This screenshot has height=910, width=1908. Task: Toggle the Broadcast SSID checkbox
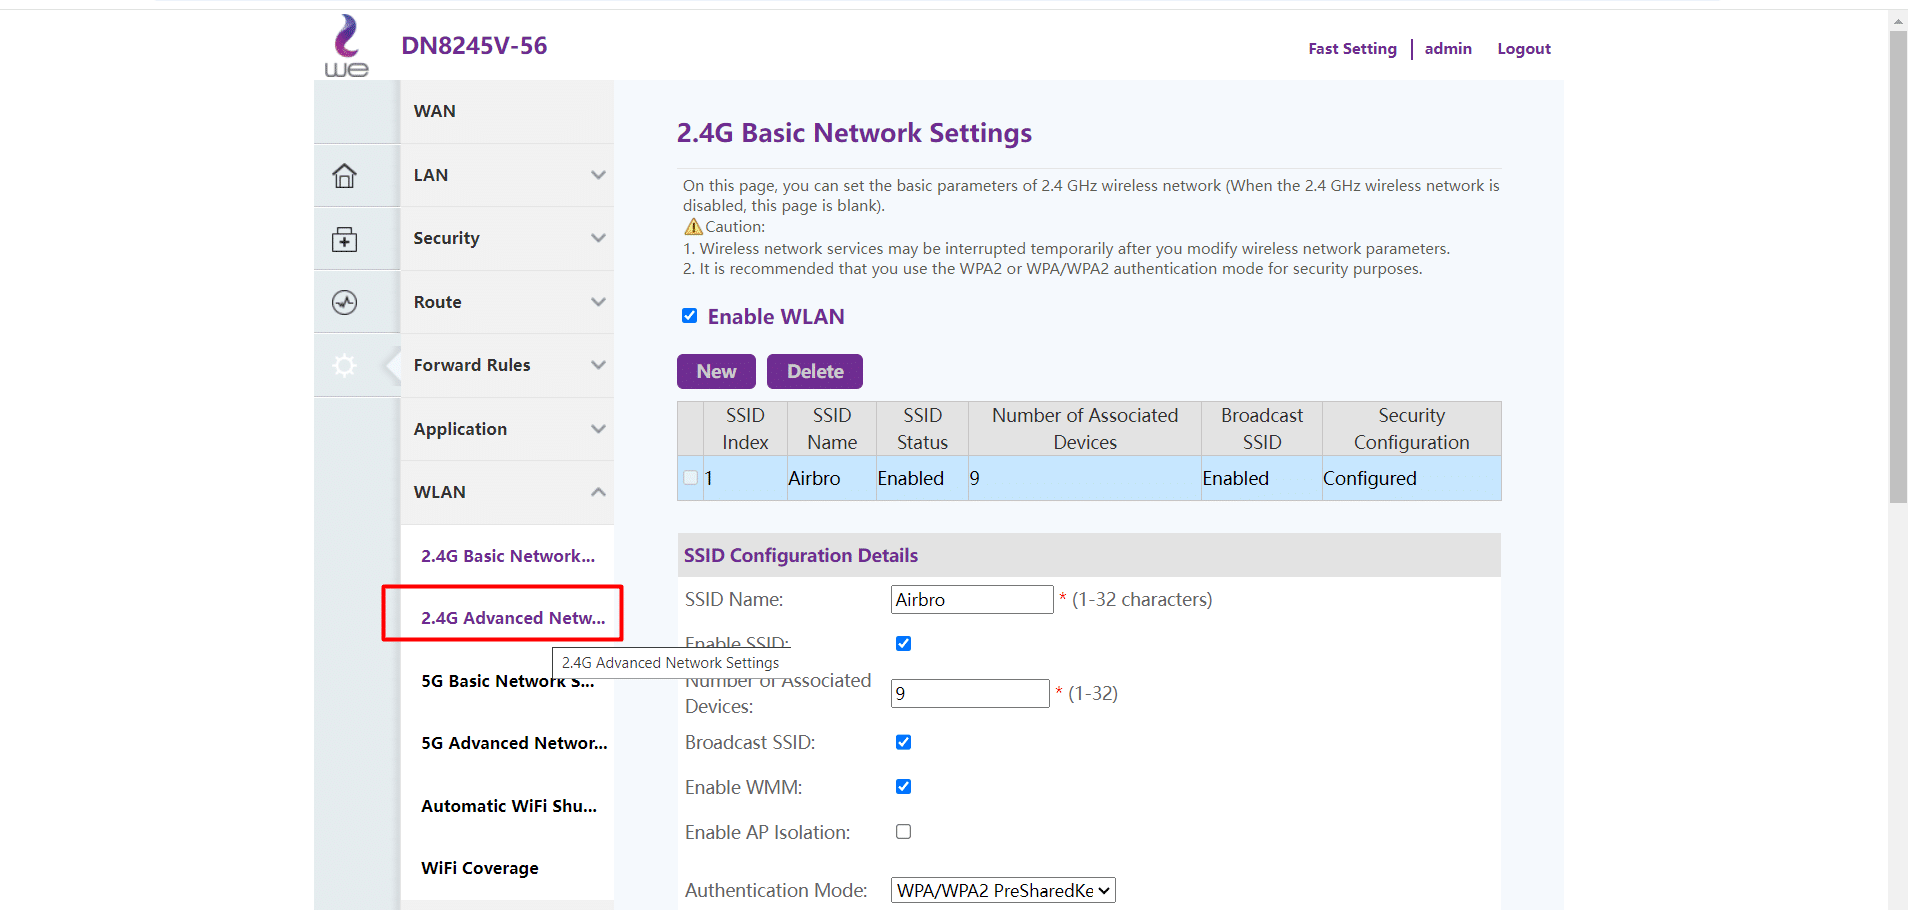(903, 742)
